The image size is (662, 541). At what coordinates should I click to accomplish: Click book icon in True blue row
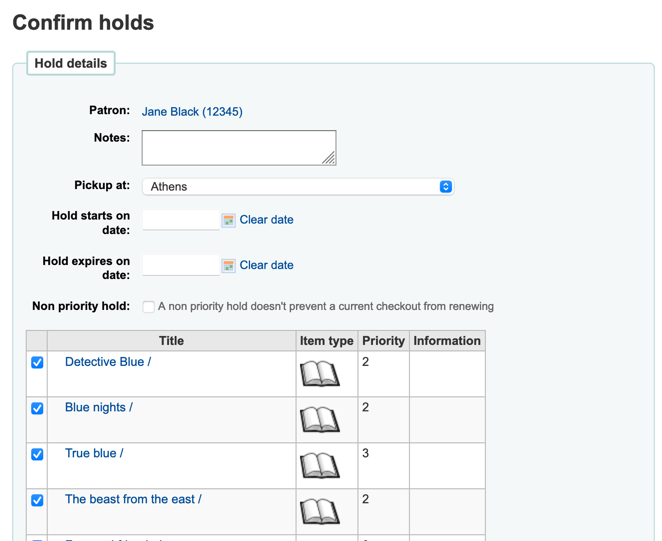click(320, 466)
